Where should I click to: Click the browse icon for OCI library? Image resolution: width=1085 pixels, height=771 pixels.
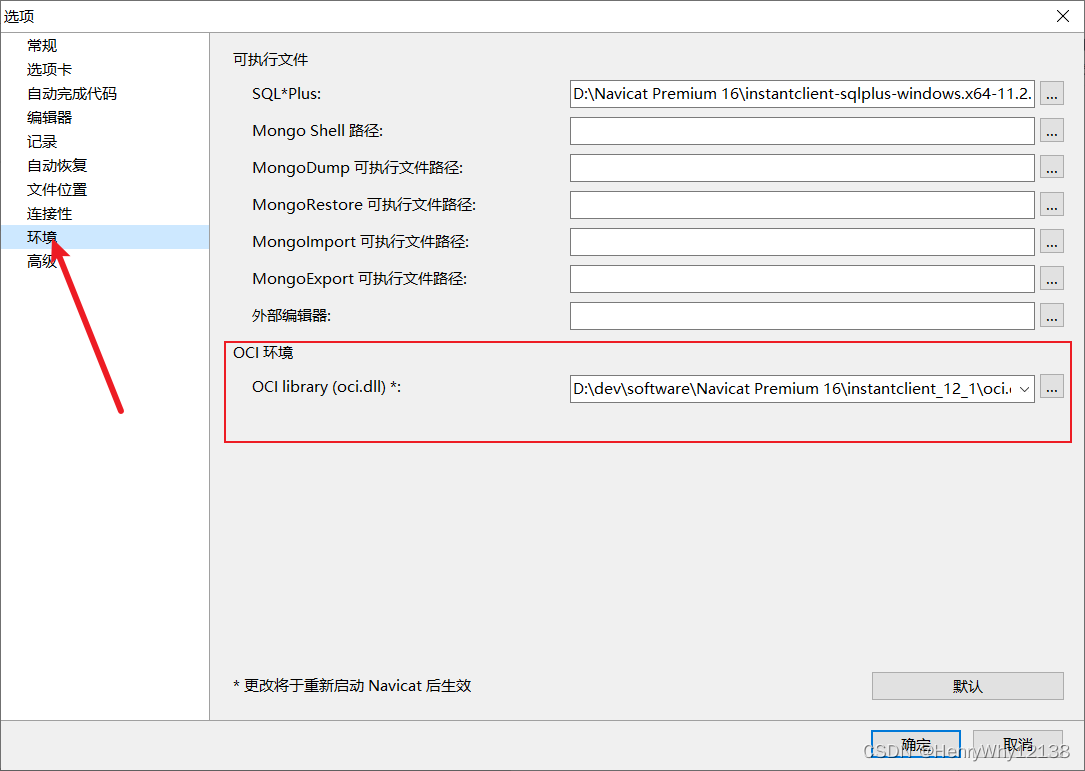[1051, 387]
